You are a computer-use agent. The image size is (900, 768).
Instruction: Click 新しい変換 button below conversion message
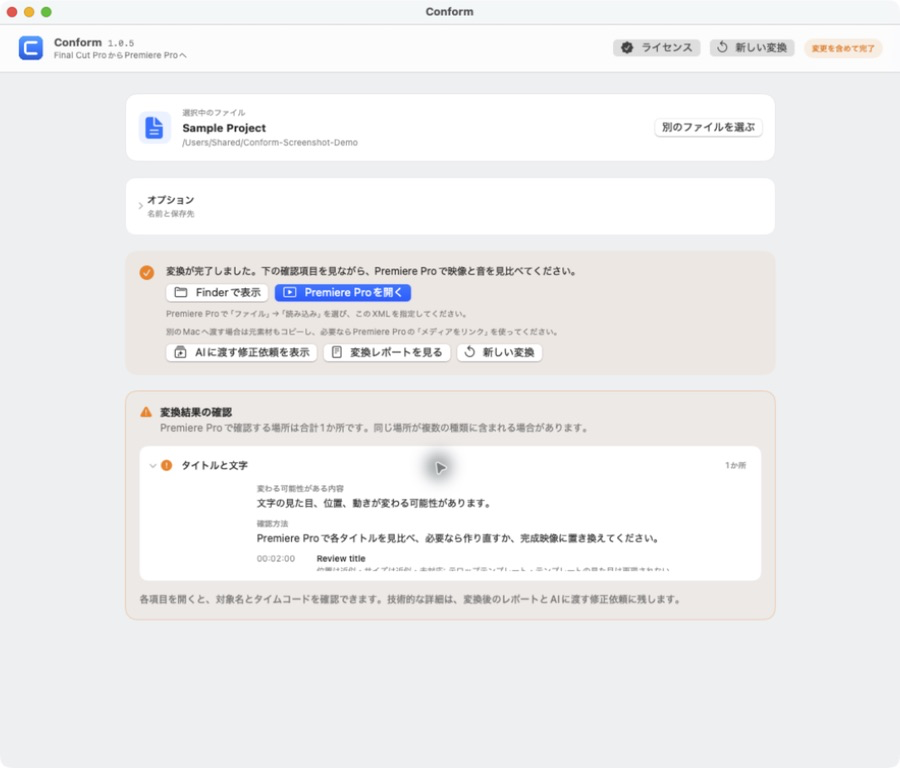click(x=499, y=352)
